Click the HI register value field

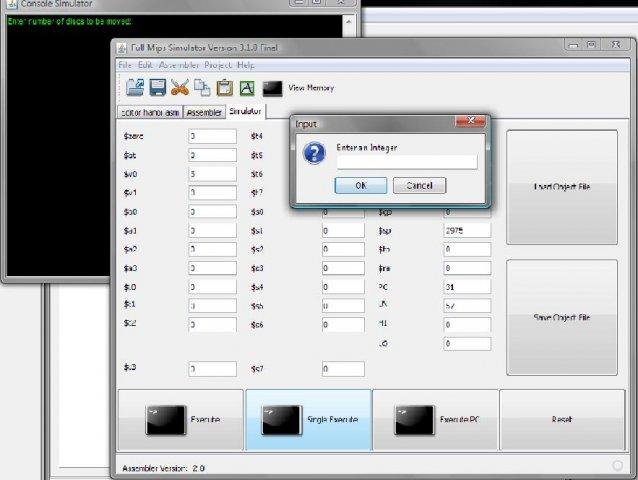tap(467, 325)
